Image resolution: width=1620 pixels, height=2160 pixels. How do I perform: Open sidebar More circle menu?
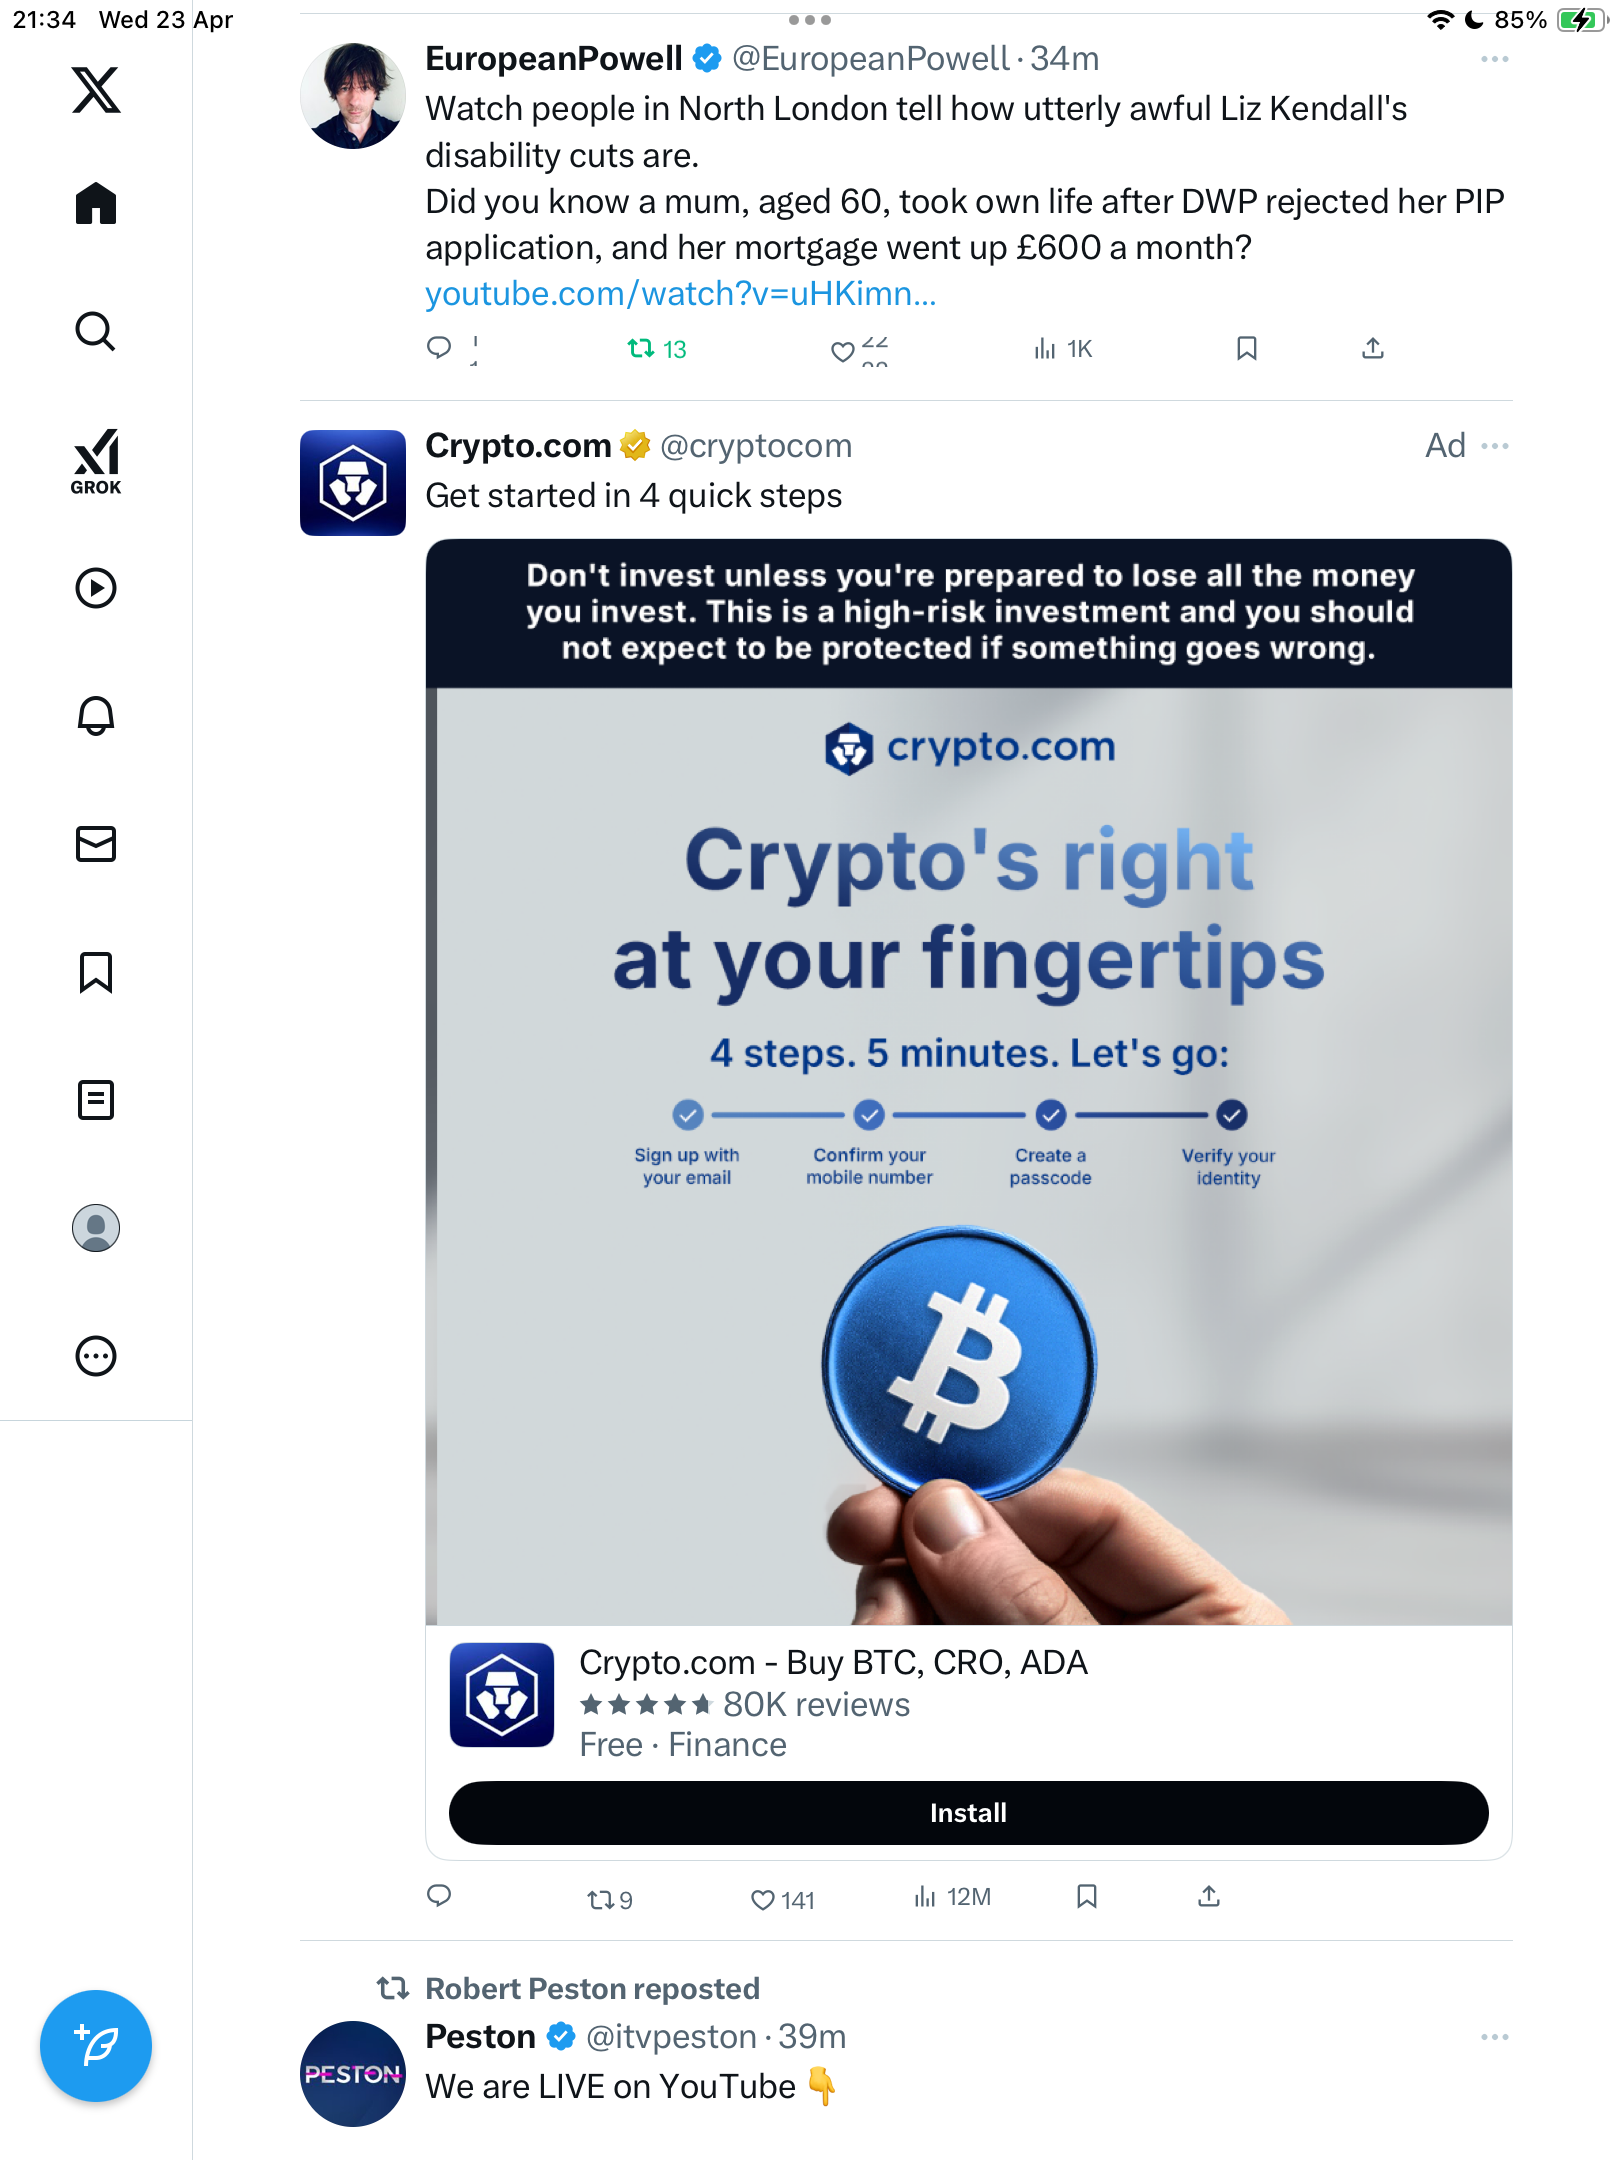point(96,1356)
